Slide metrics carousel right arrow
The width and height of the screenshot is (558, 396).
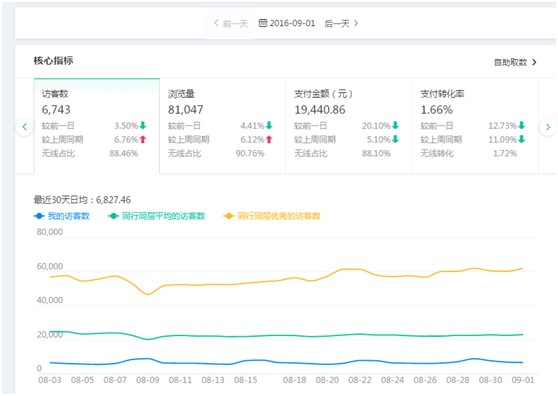[x=548, y=127]
